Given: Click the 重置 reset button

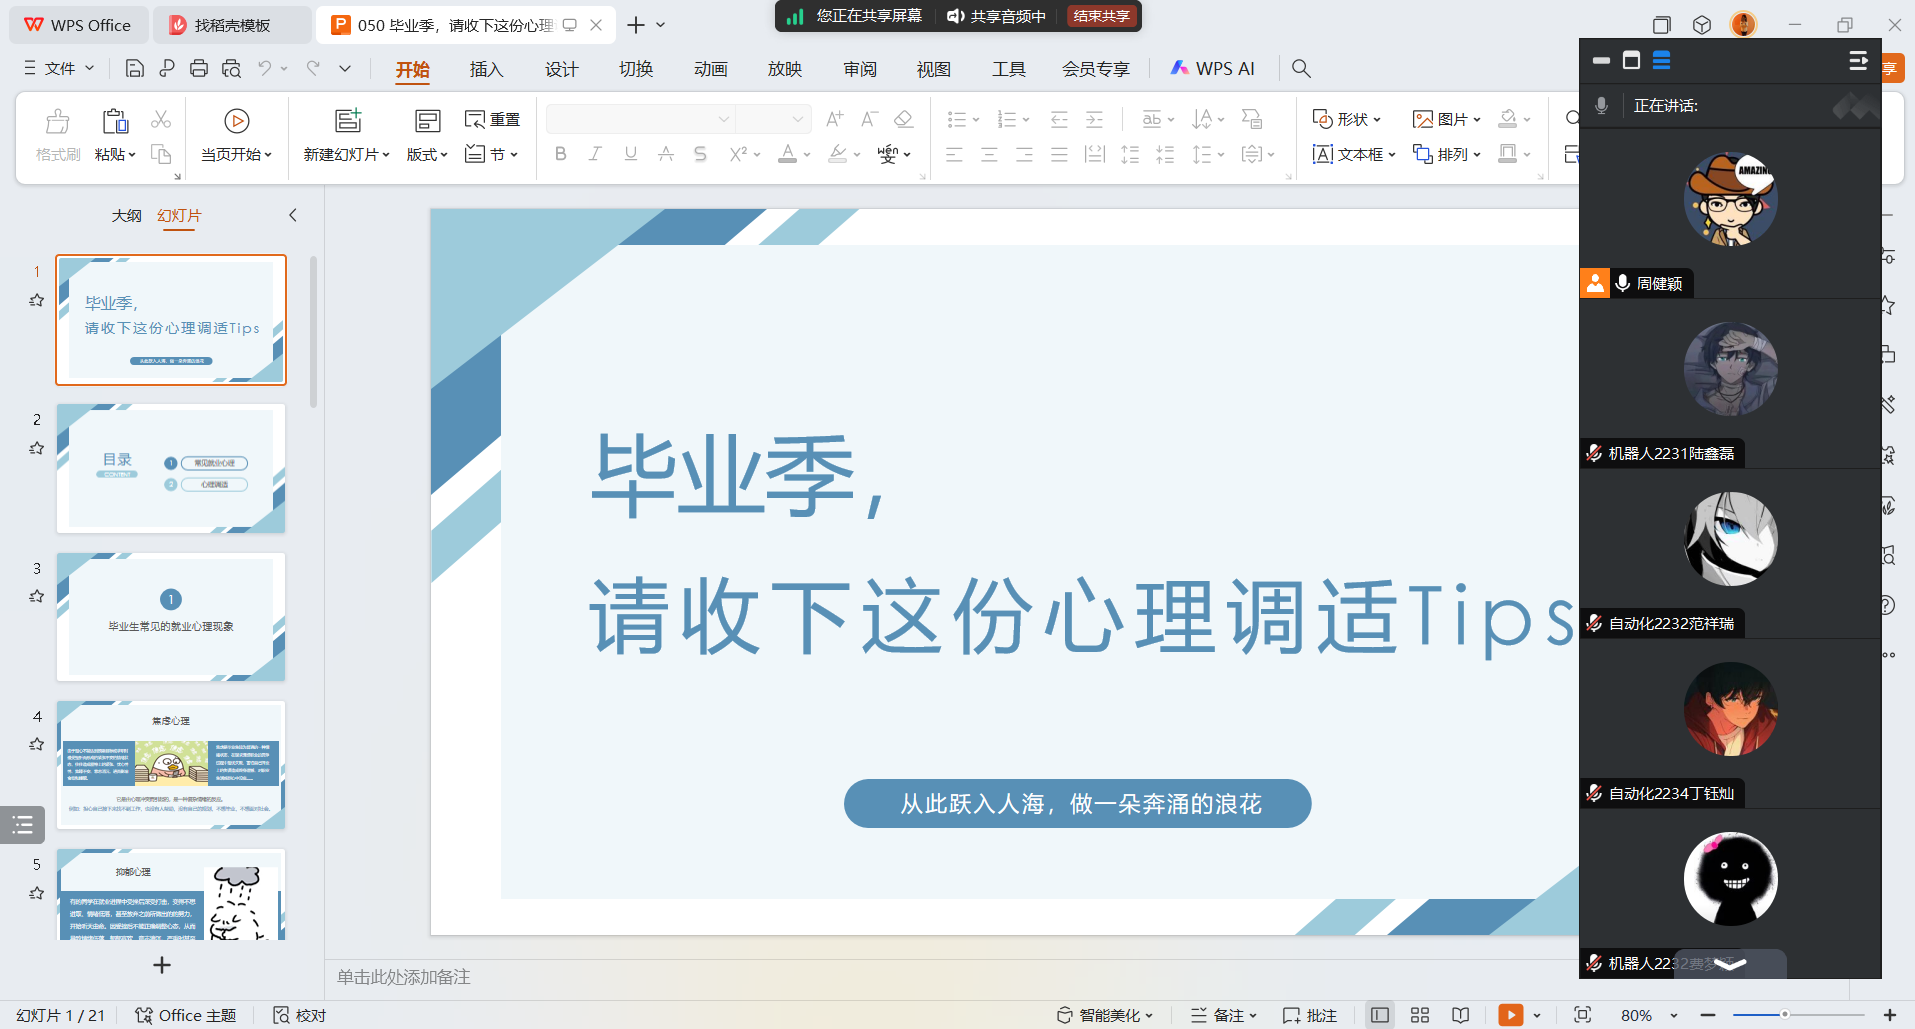Looking at the screenshot, I should pos(493,119).
